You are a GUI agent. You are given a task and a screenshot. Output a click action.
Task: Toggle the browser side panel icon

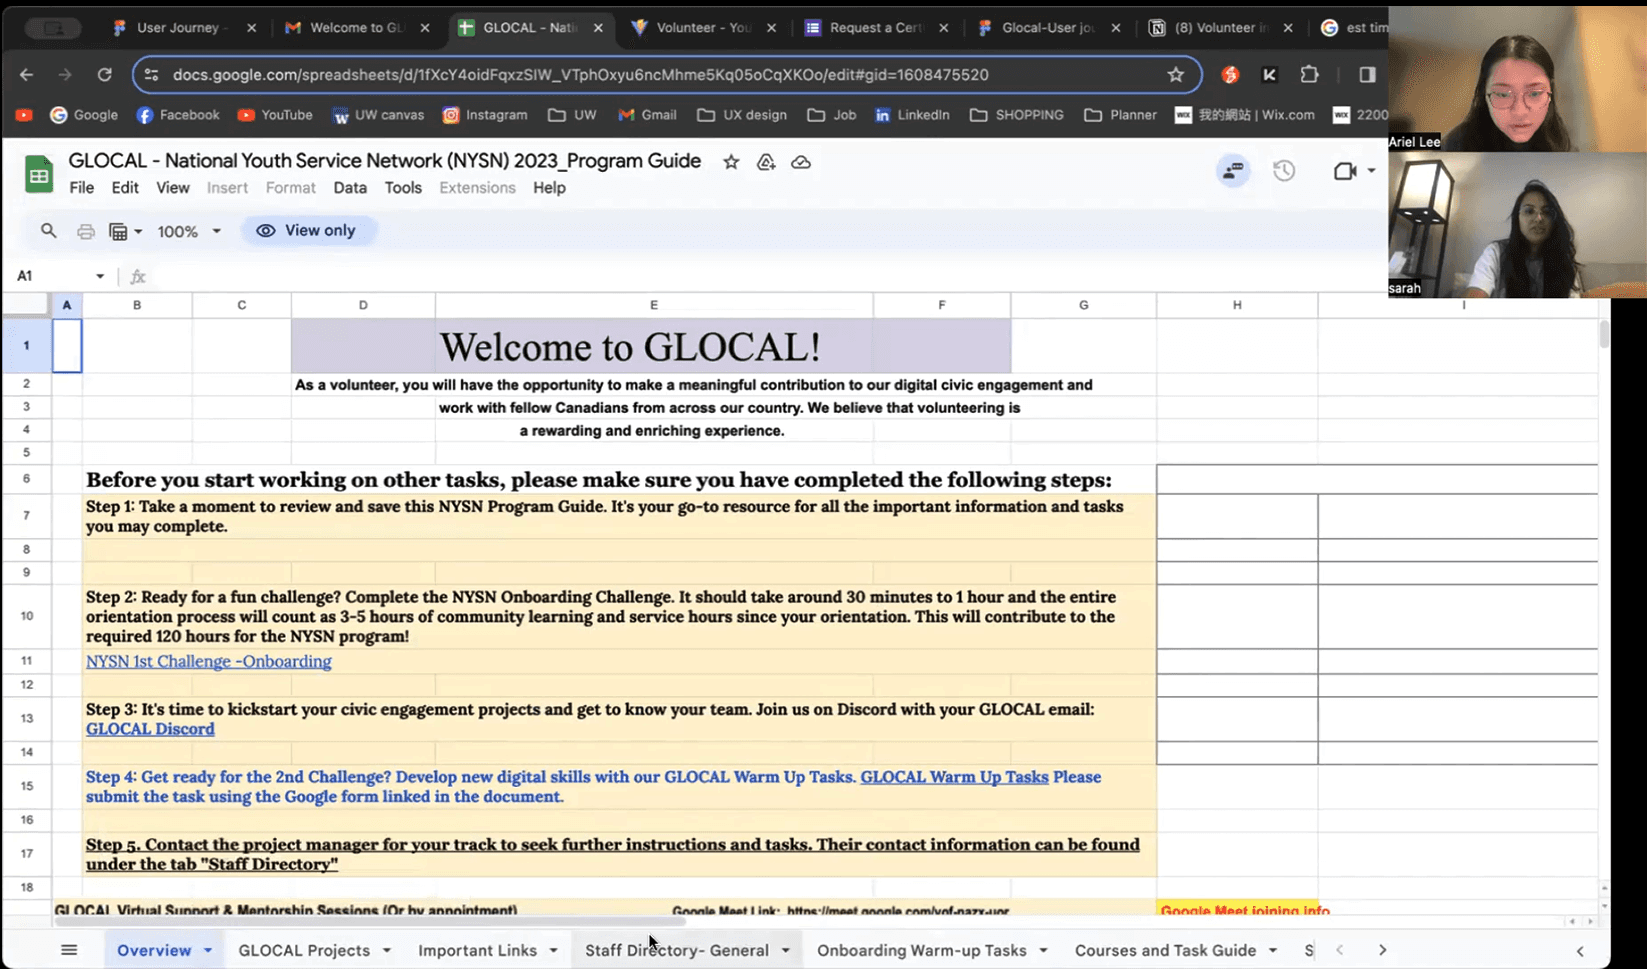click(1367, 75)
